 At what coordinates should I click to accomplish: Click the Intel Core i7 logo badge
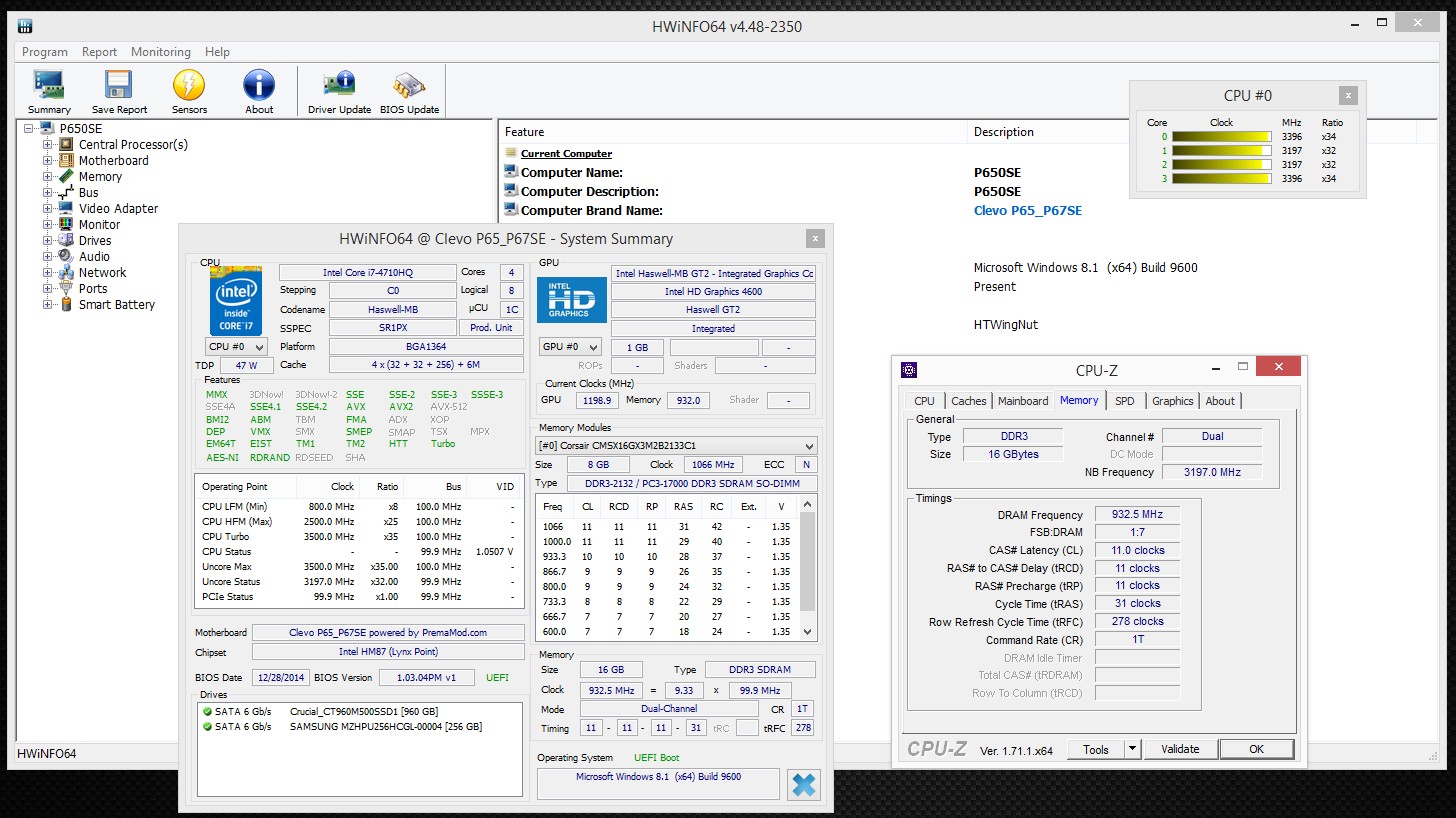click(236, 300)
